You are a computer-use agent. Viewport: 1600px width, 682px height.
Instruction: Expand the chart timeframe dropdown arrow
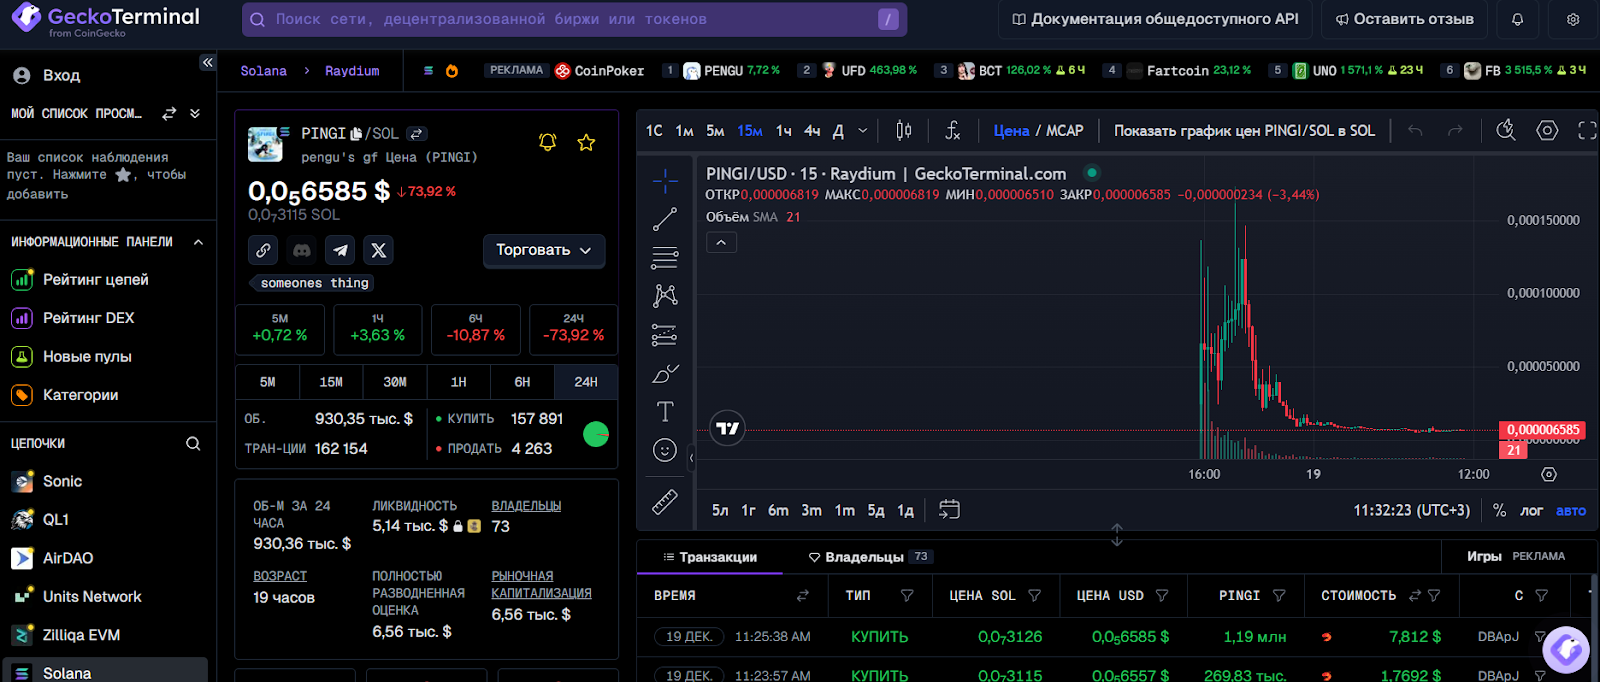tap(863, 131)
